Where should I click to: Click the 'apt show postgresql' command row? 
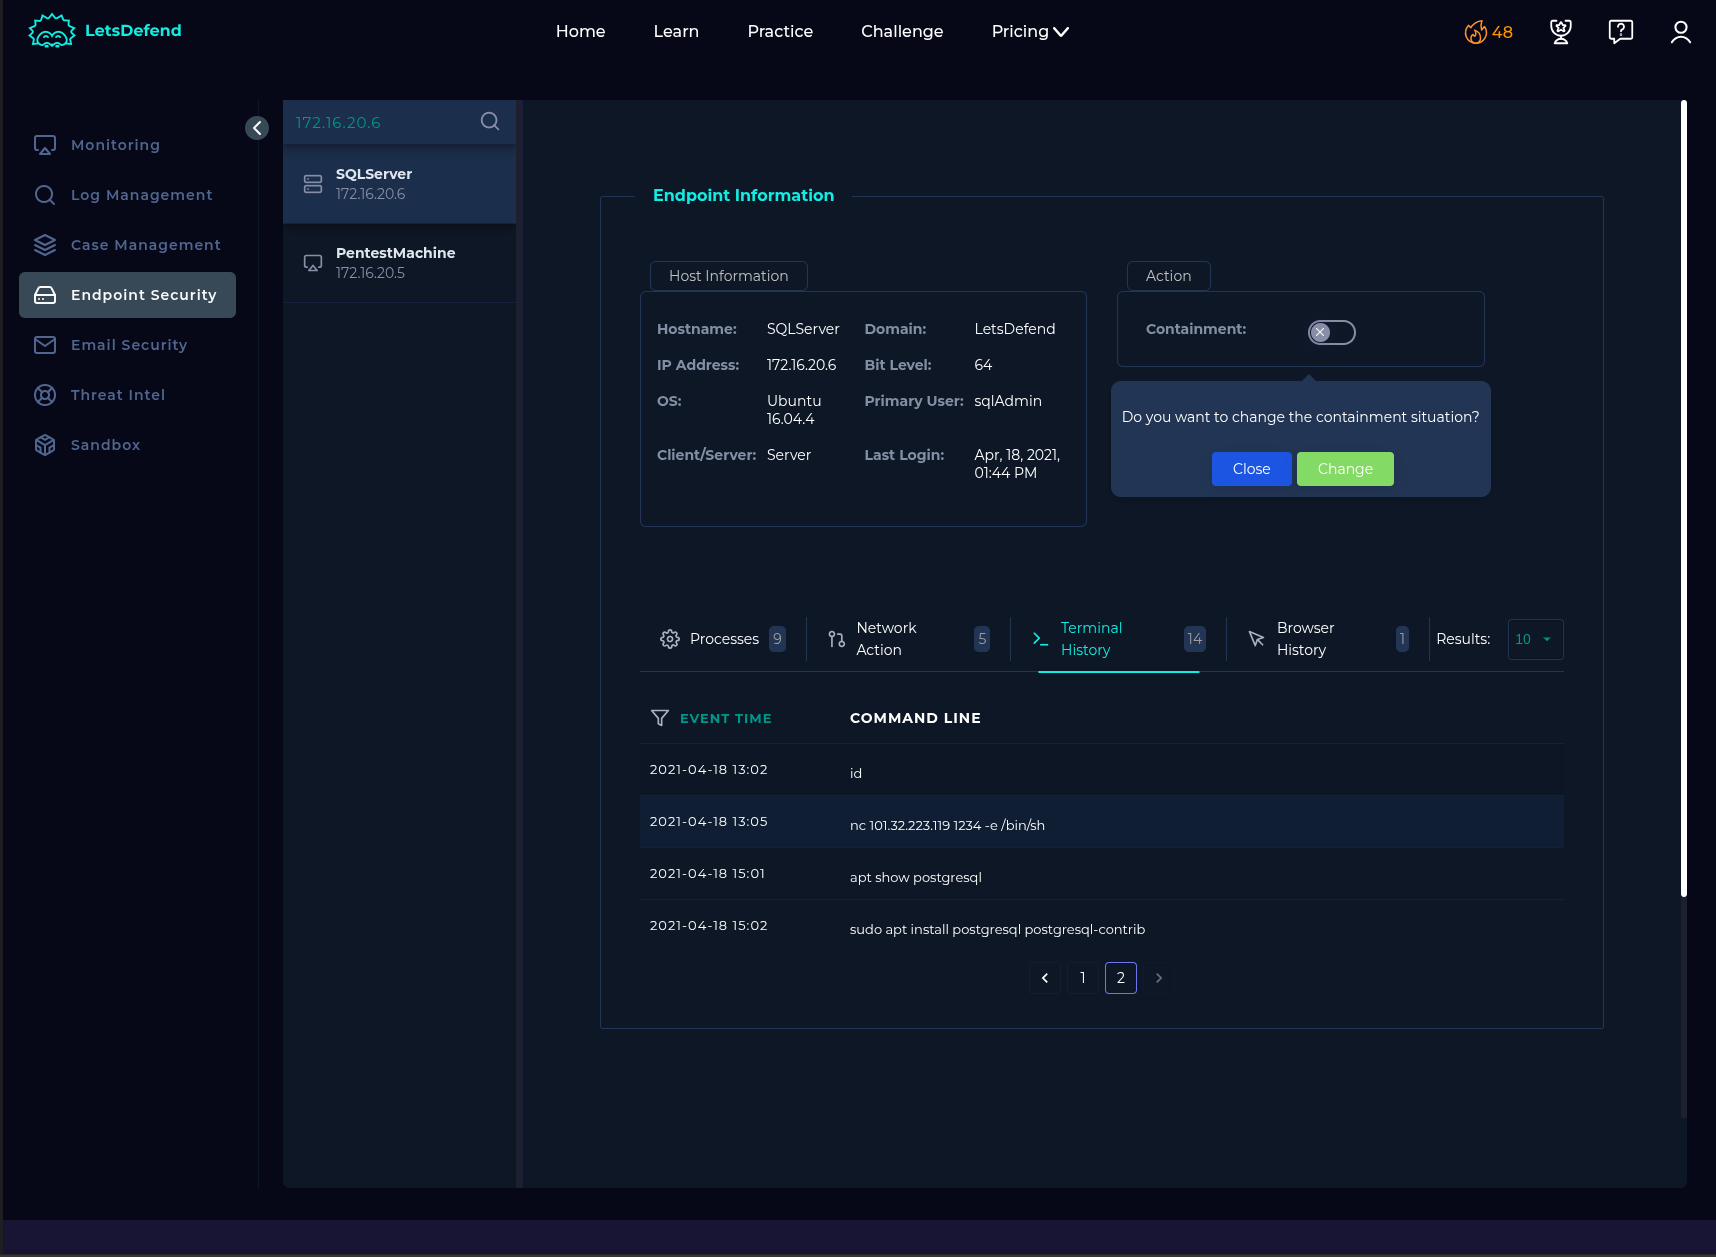coord(1101,874)
